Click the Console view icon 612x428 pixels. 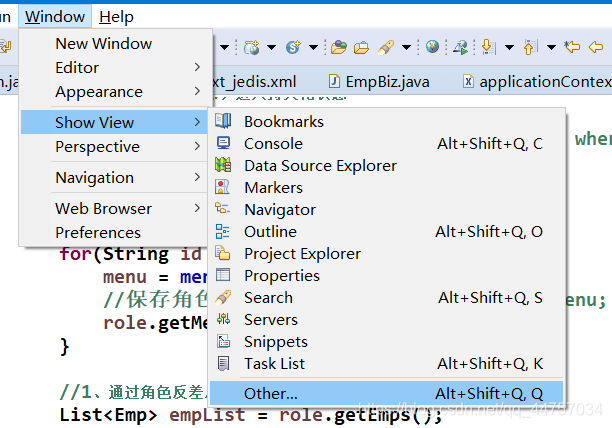pyautogui.click(x=223, y=143)
